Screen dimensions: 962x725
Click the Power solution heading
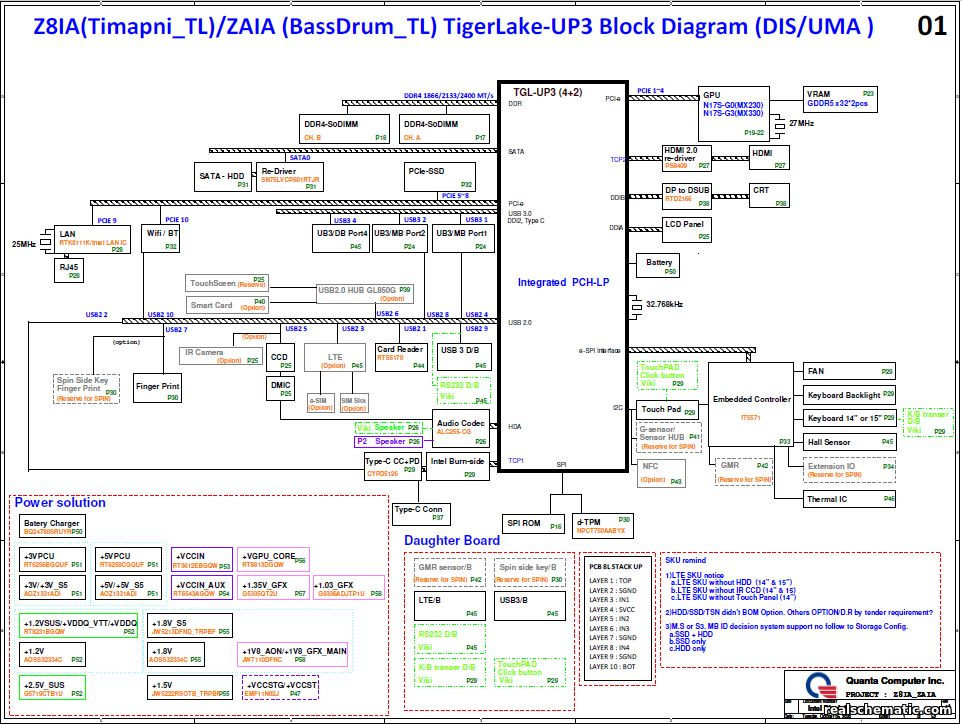click(x=60, y=503)
